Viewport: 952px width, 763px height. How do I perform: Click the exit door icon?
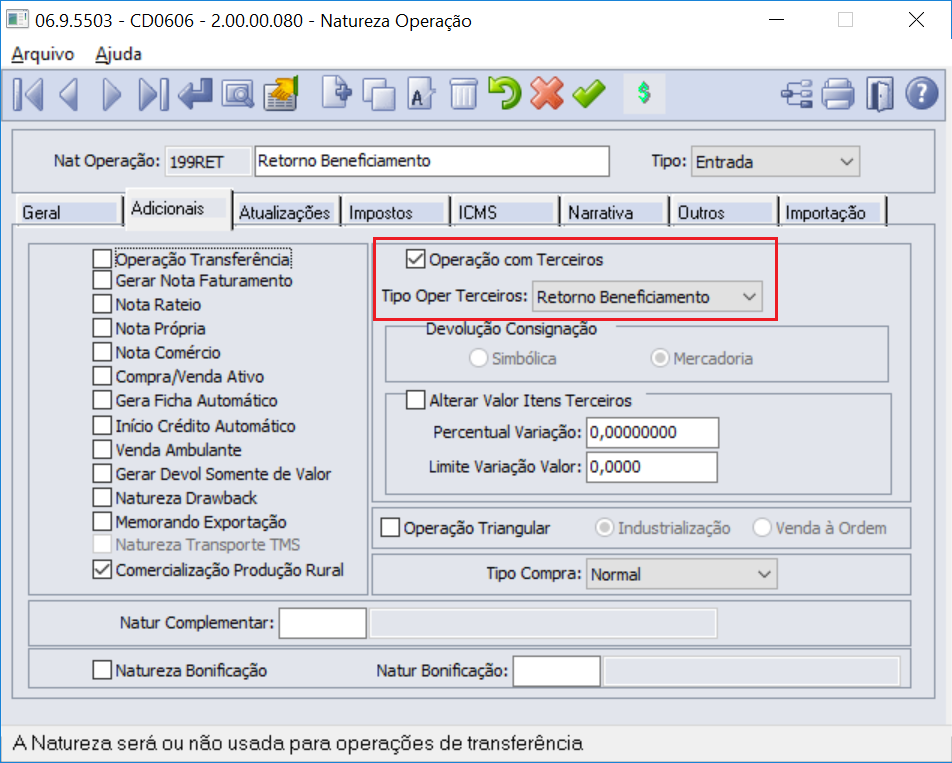(x=880, y=94)
